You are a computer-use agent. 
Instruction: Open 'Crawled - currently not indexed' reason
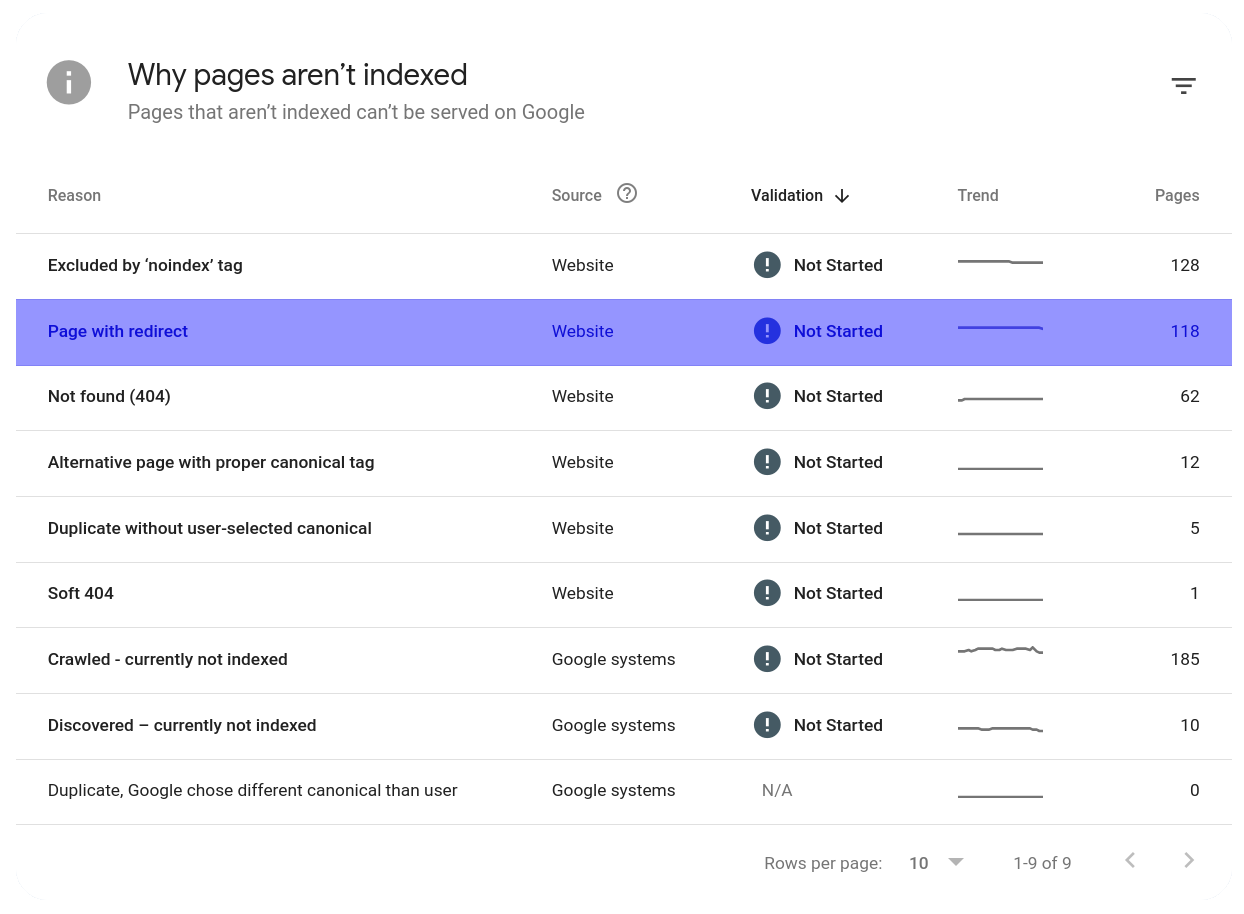pyautogui.click(x=168, y=660)
